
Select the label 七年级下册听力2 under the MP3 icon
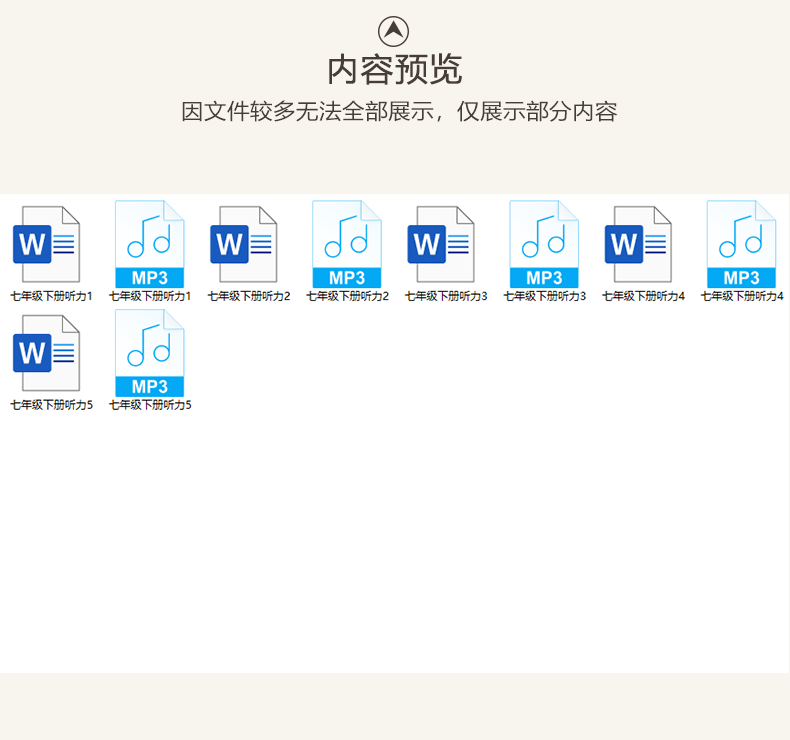coord(348,296)
